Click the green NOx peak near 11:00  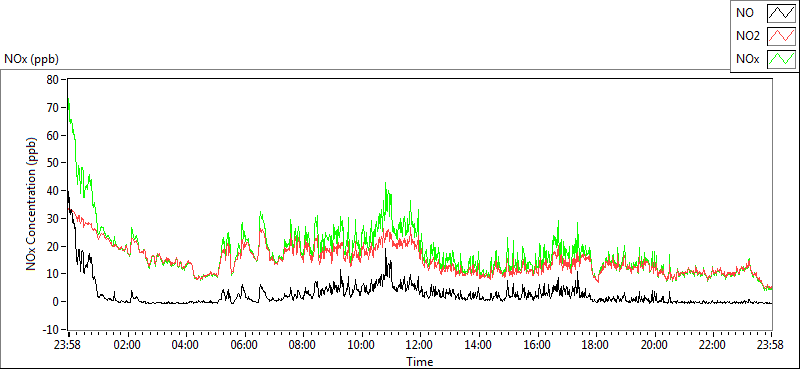point(386,183)
